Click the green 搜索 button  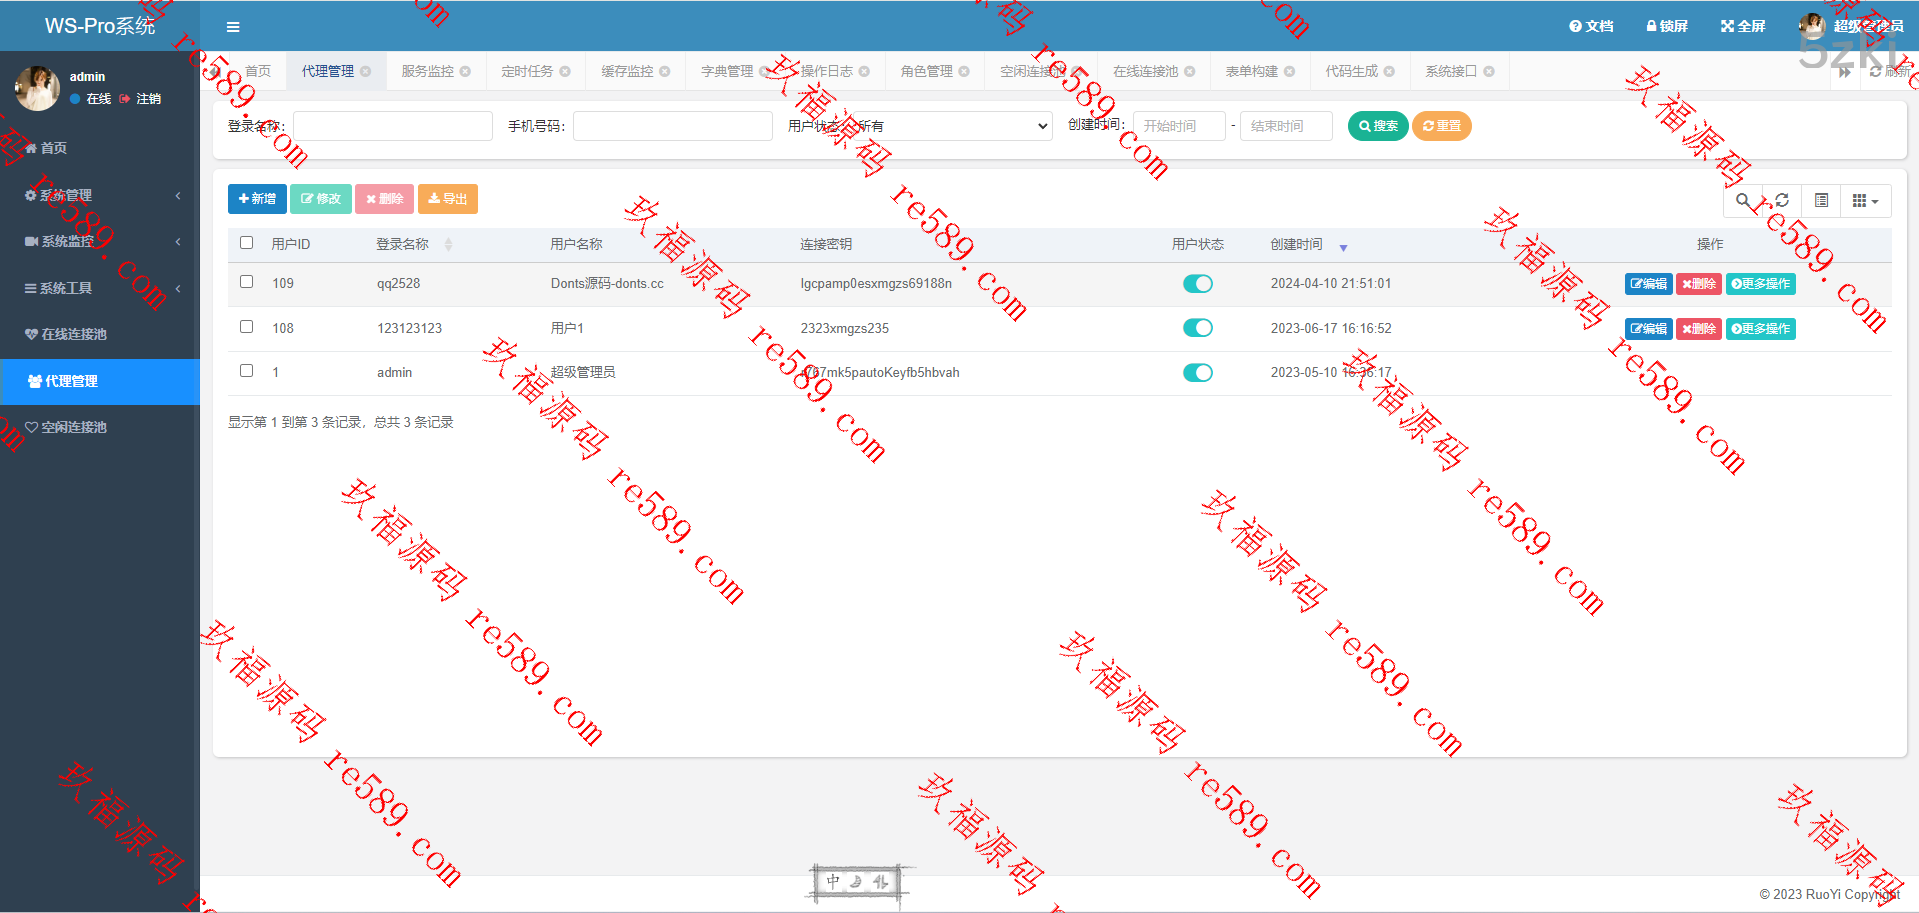(1378, 126)
